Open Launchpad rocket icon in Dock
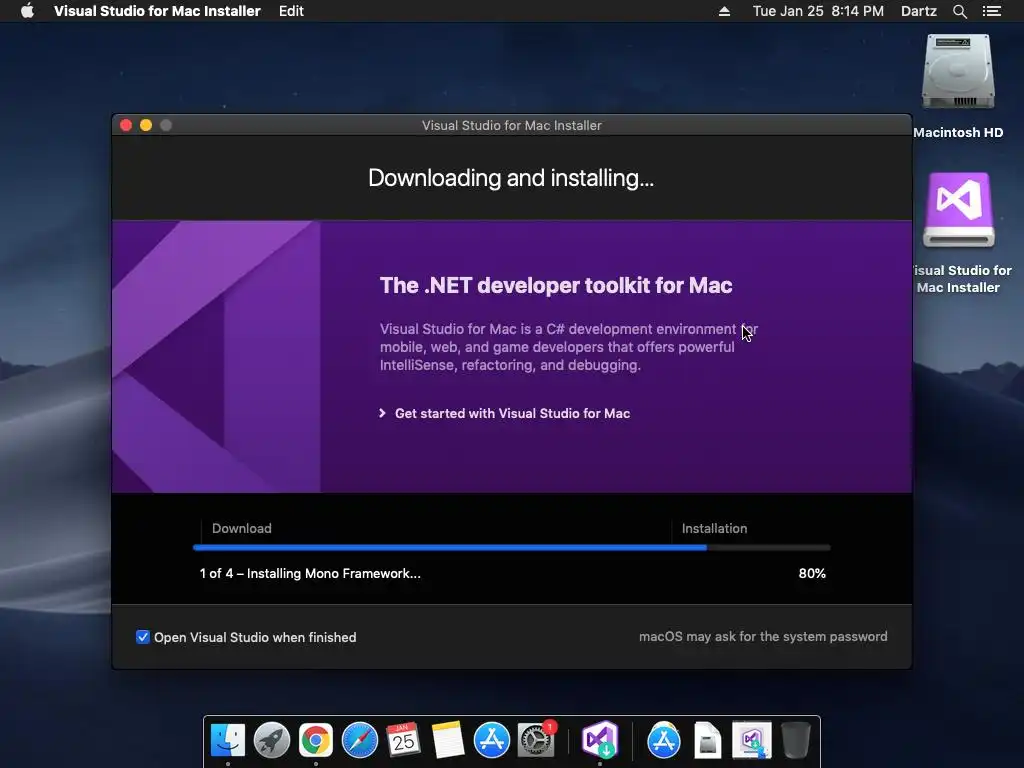 [x=272, y=740]
